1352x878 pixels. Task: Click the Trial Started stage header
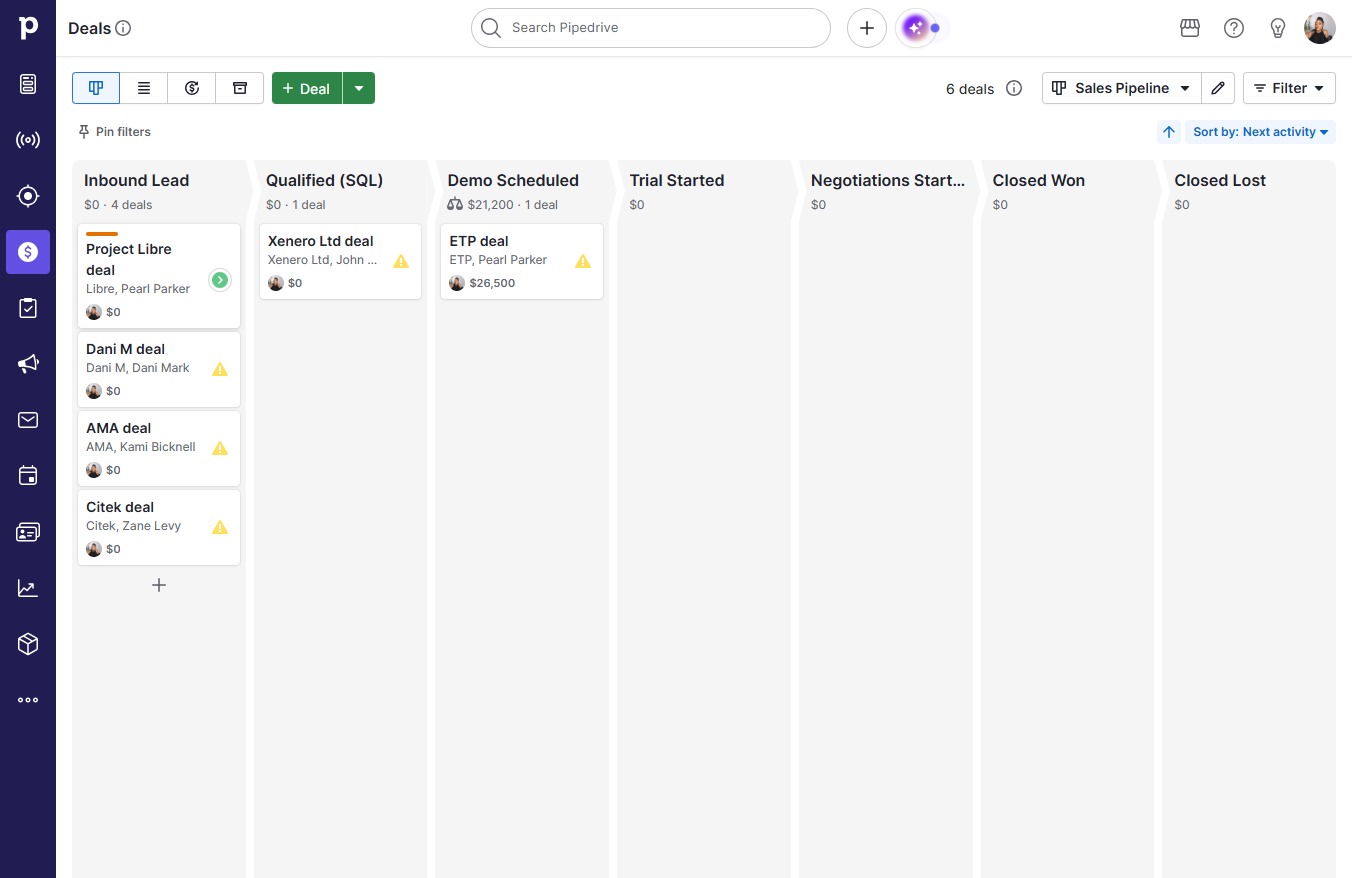click(677, 180)
